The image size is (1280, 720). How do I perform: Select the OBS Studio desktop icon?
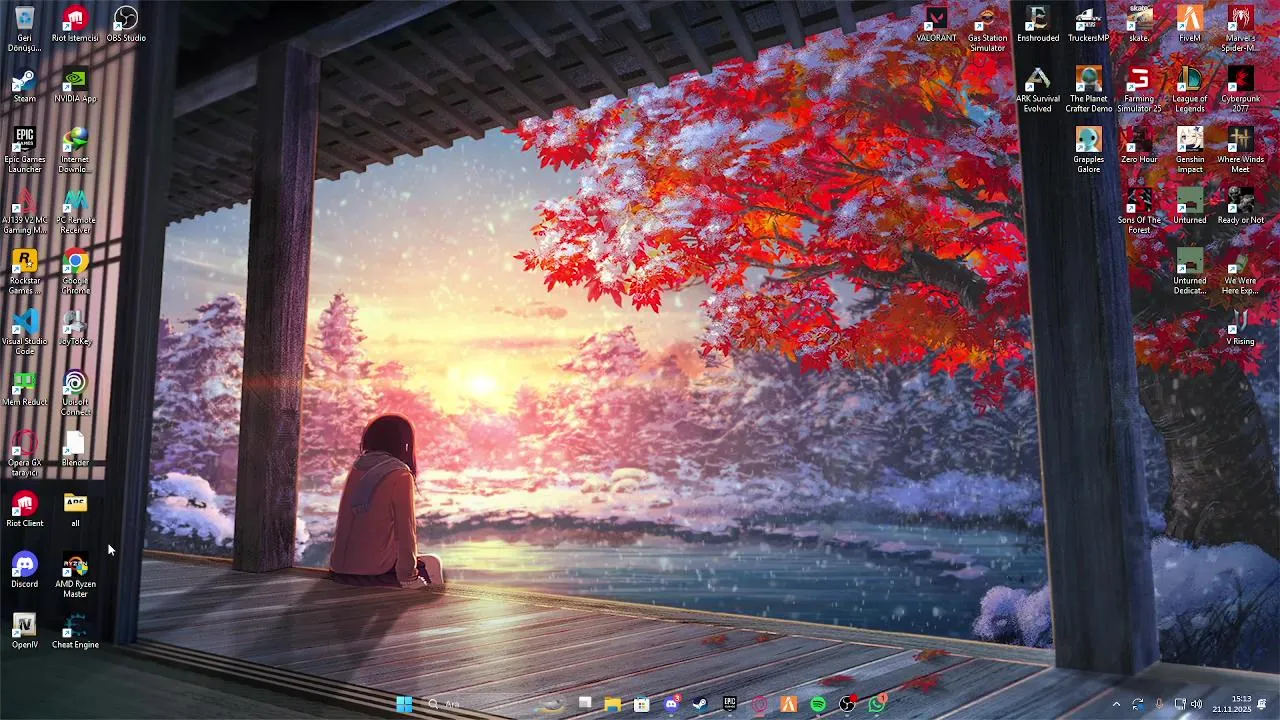click(x=126, y=24)
